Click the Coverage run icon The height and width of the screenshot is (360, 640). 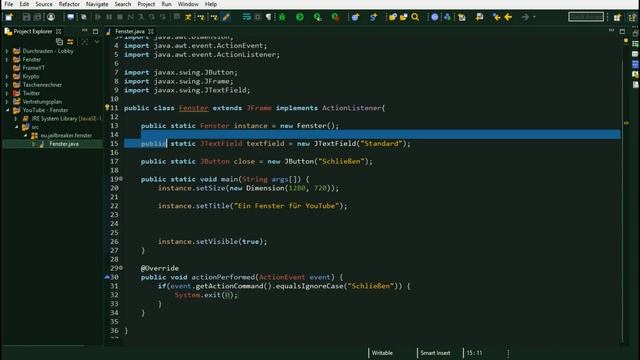pos(318,17)
